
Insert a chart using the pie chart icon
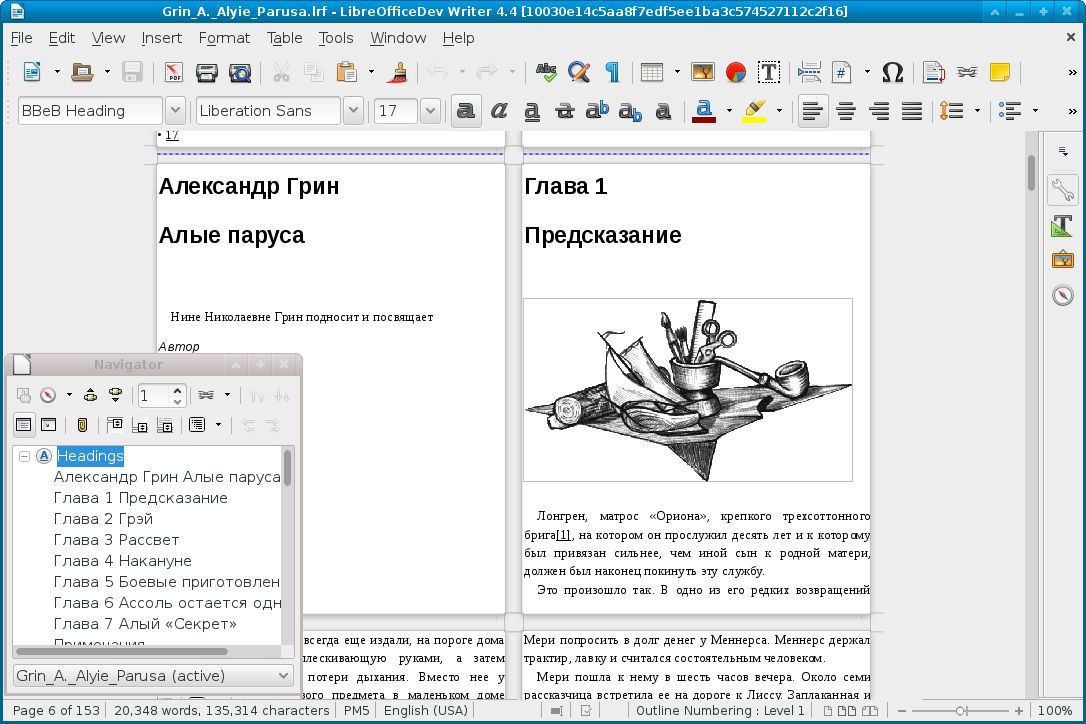pos(735,72)
